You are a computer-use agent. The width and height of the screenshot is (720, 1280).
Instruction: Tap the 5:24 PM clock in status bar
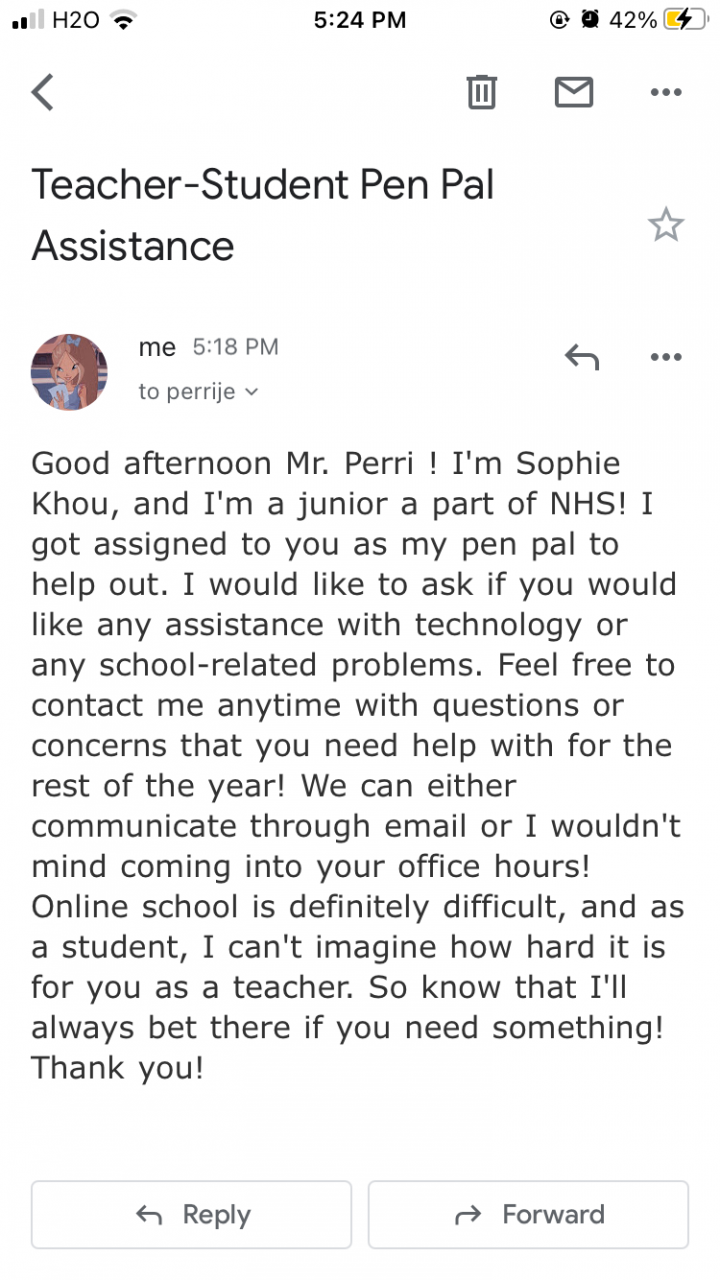(360, 20)
